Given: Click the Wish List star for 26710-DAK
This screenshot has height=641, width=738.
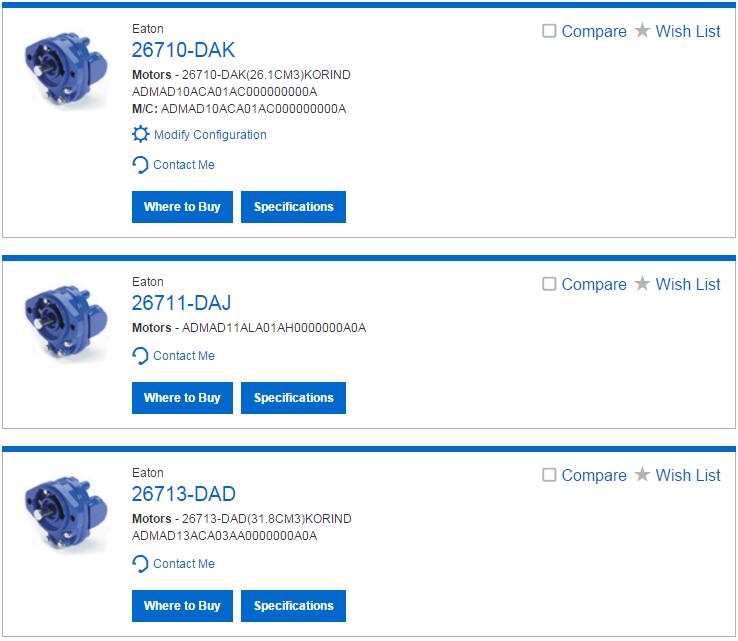Looking at the screenshot, I should (x=642, y=31).
